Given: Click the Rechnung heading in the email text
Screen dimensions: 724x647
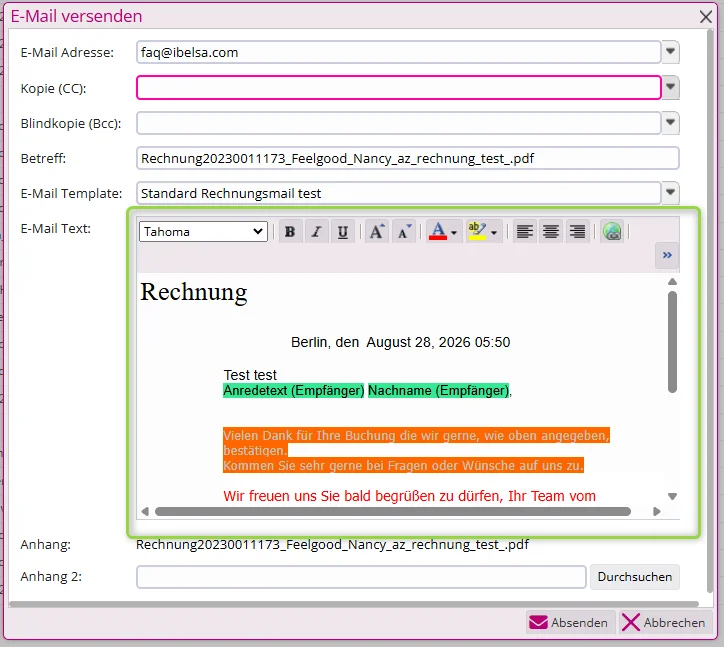Looking at the screenshot, I should click(193, 292).
